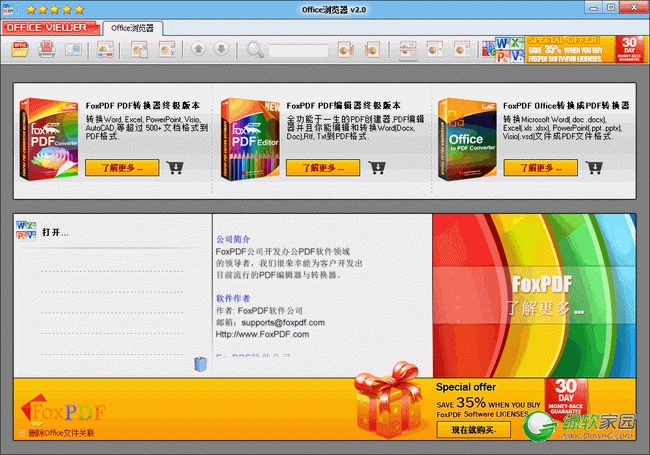Click the FoxPDF Office转换成PDF转换器 title
The image size is (650, 455).
click(x=566, y=106)
